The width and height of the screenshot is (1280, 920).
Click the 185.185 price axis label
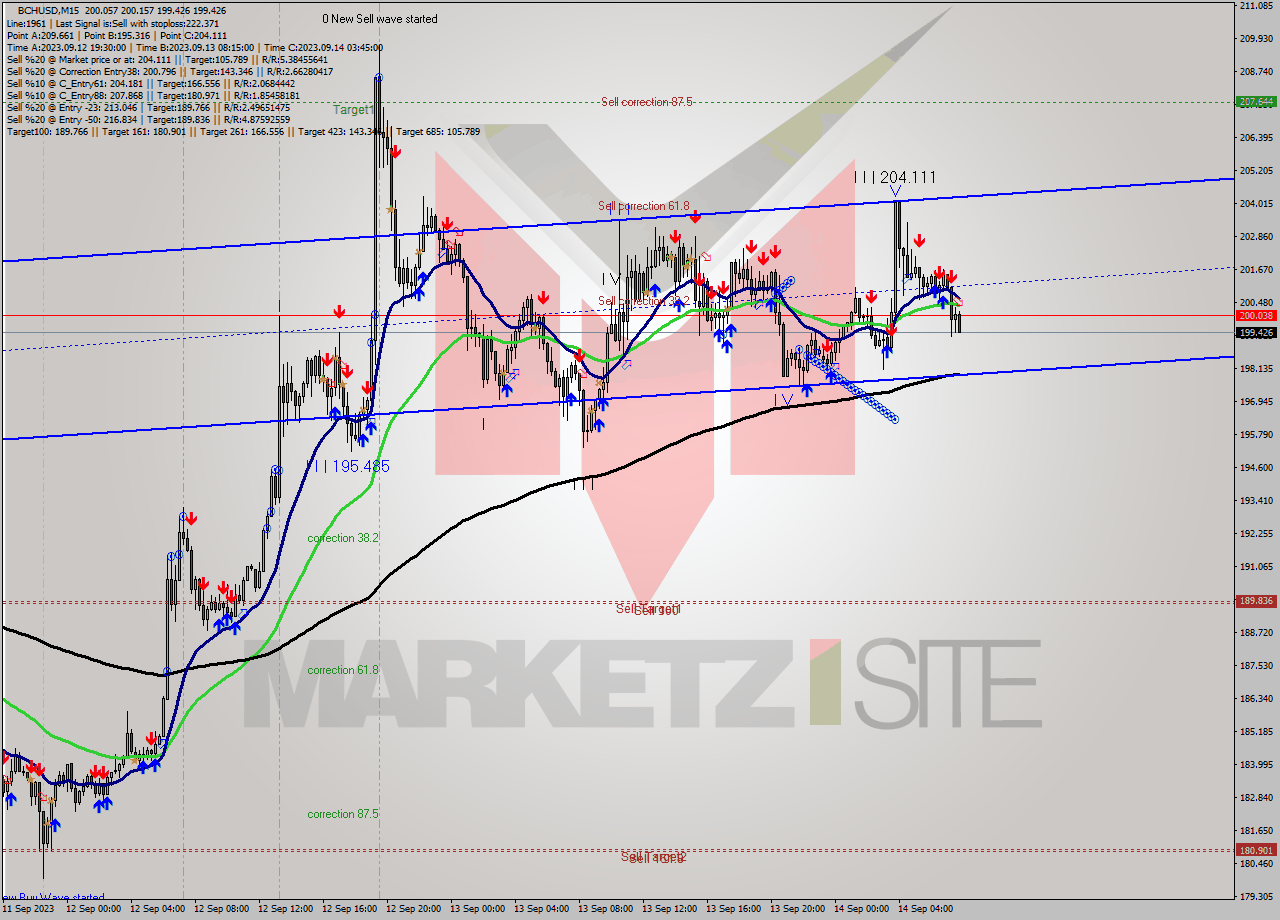pos(1256,732)
